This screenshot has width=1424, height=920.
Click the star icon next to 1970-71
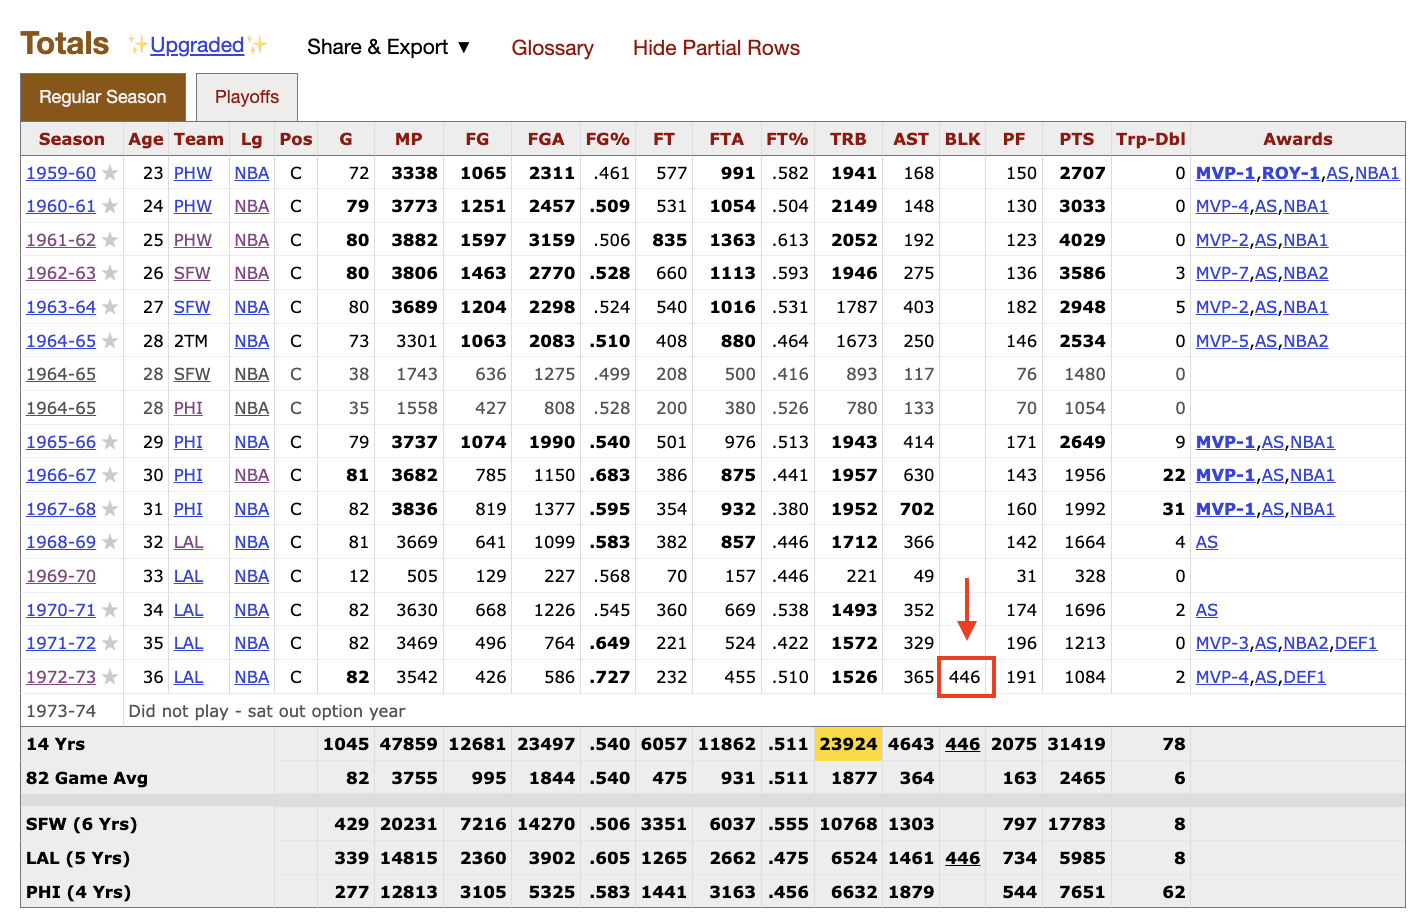(x=110, y=610)
